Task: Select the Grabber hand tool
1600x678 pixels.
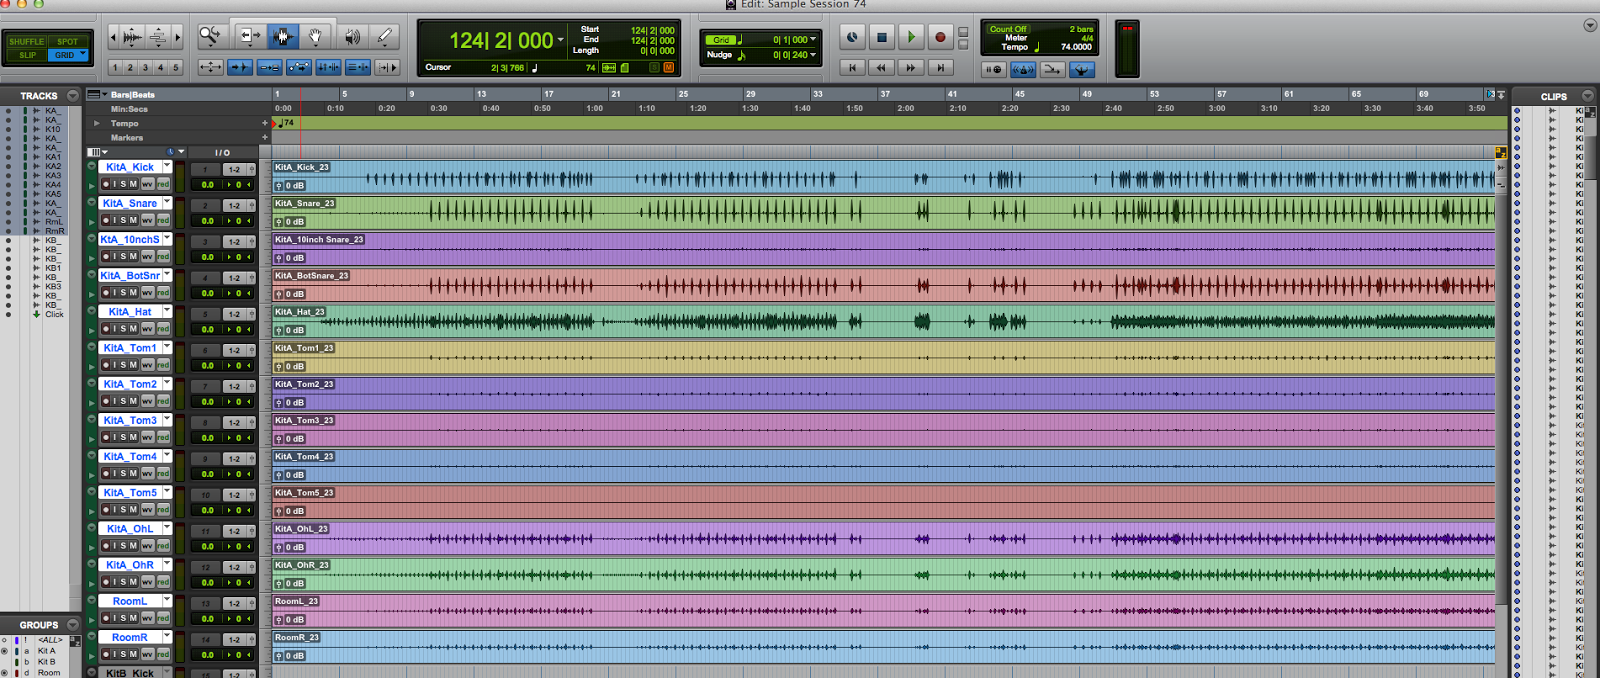Action: (316, 37)
